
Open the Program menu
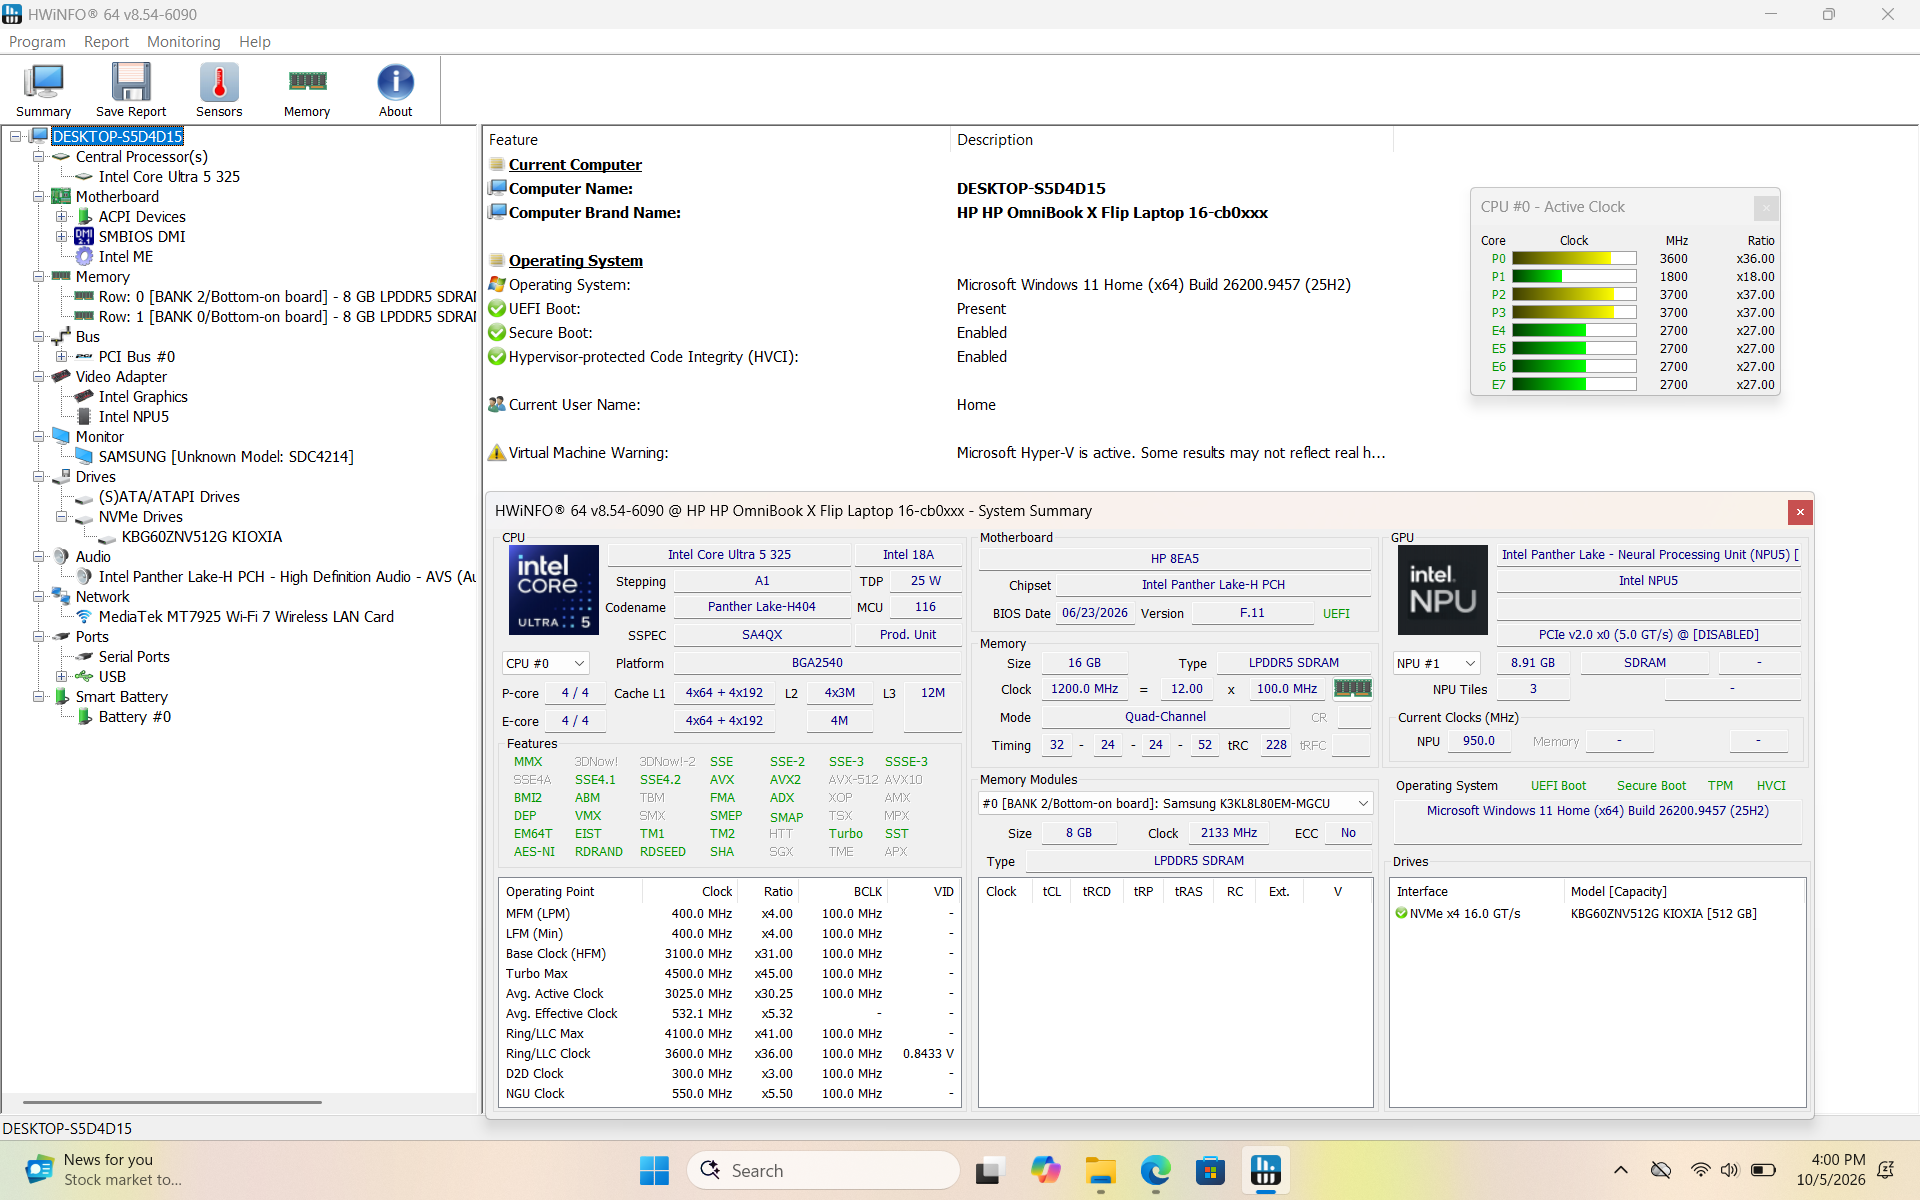(x=37, y=41)
